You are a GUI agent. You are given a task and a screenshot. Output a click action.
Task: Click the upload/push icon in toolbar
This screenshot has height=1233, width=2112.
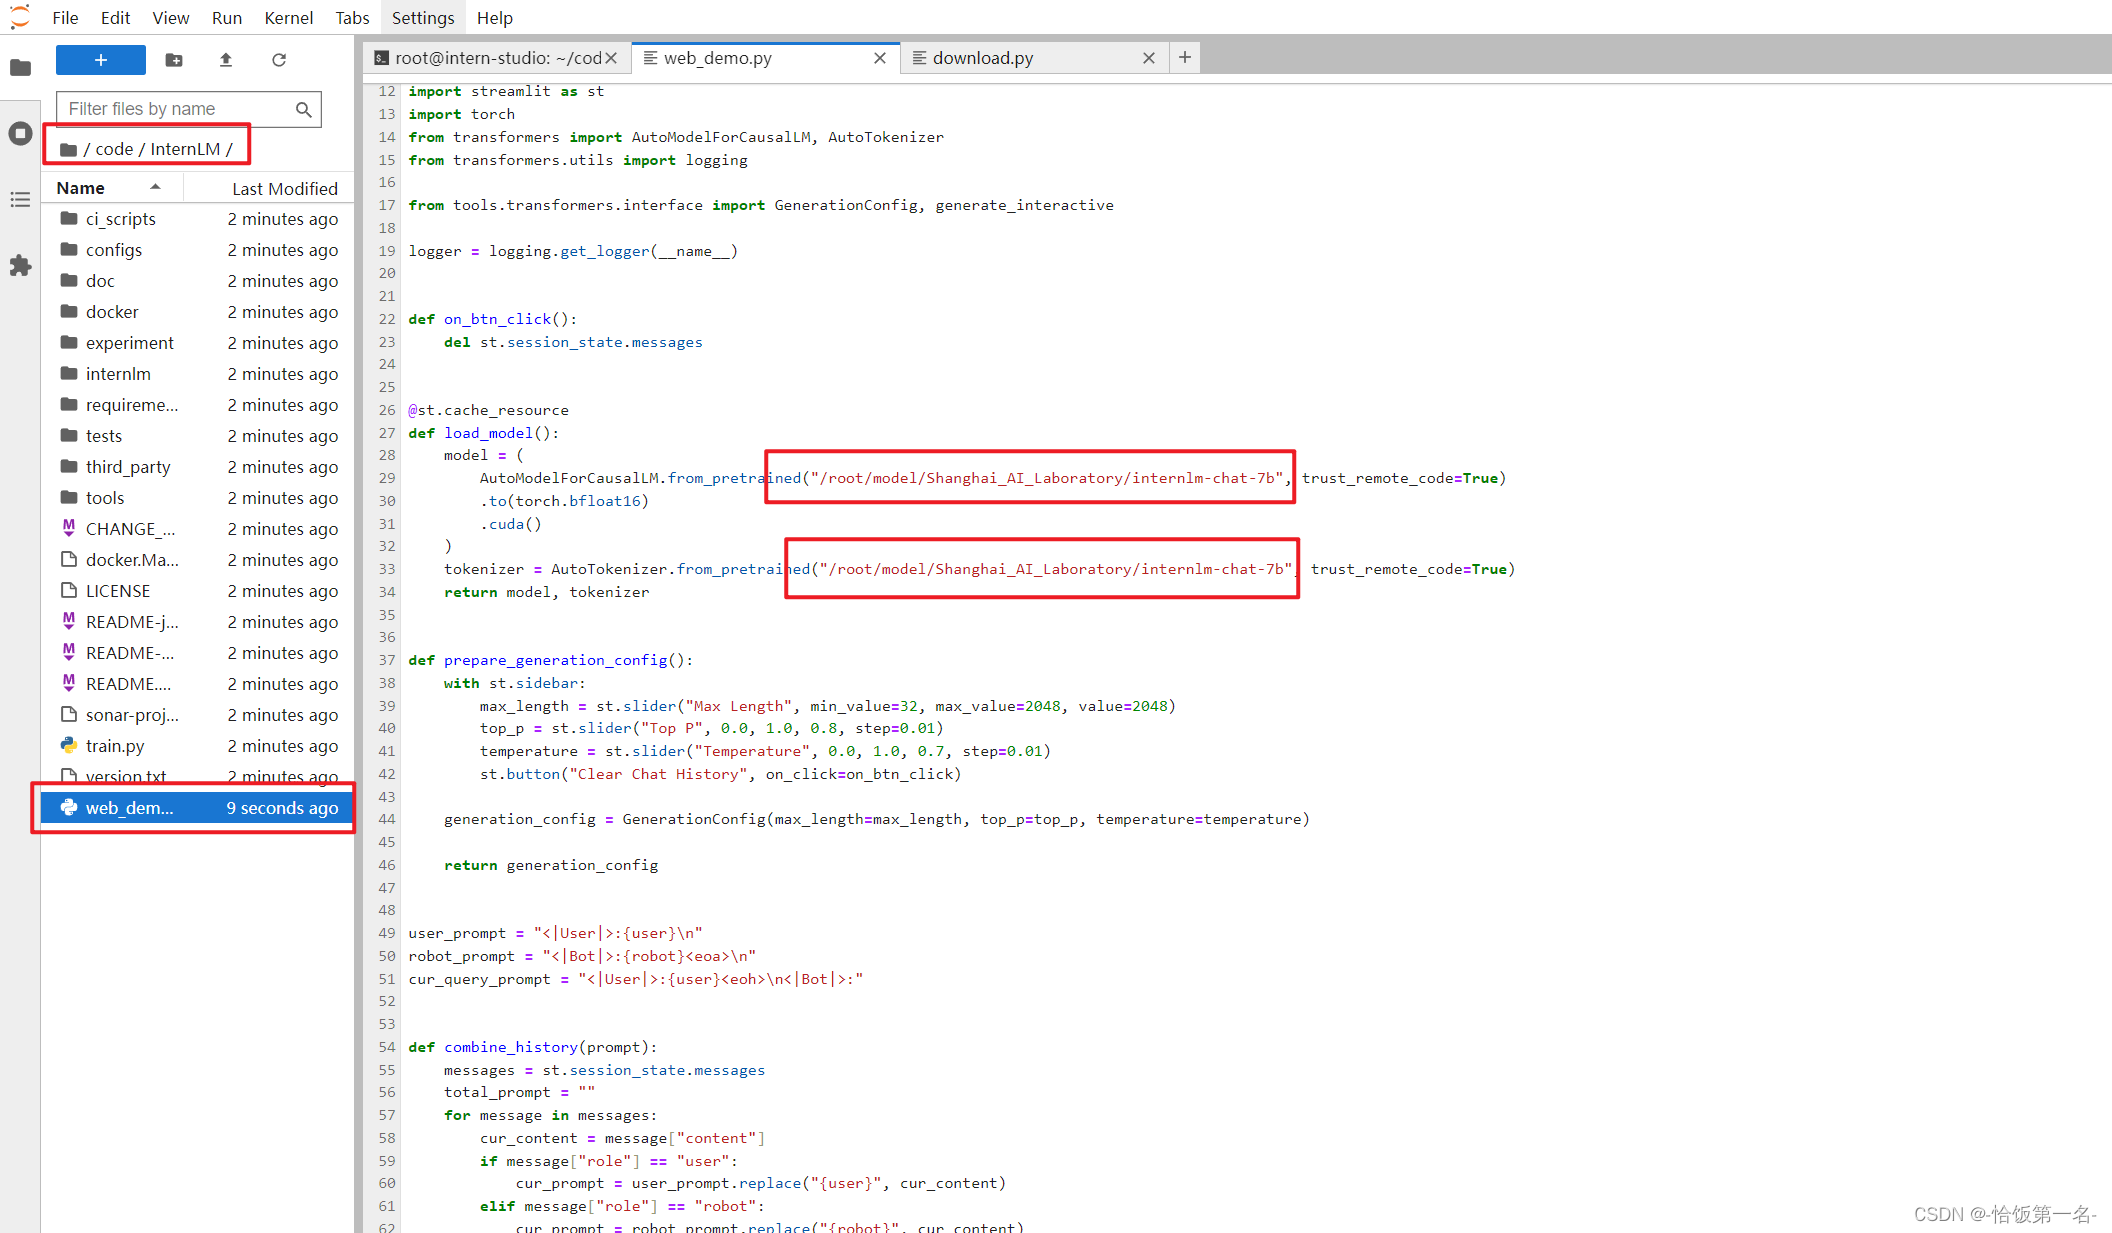pos(225,57)
